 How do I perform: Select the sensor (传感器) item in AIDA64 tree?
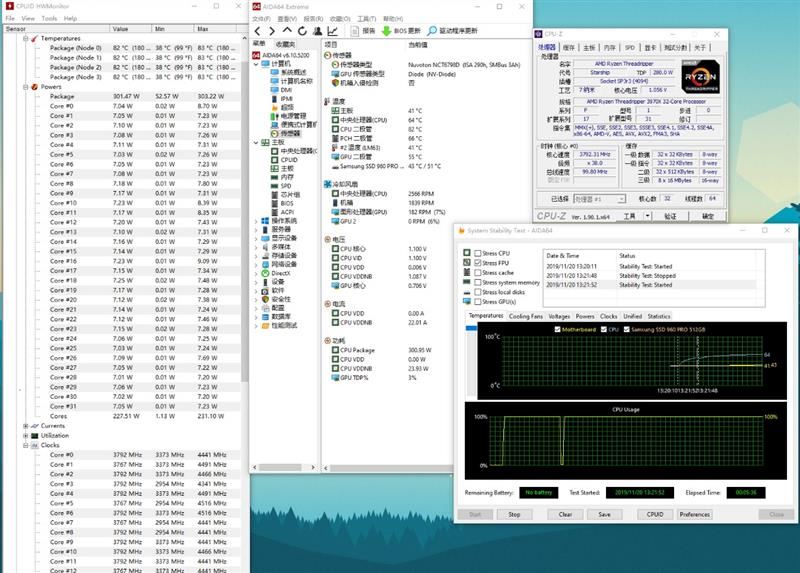(x=286, y=134)
